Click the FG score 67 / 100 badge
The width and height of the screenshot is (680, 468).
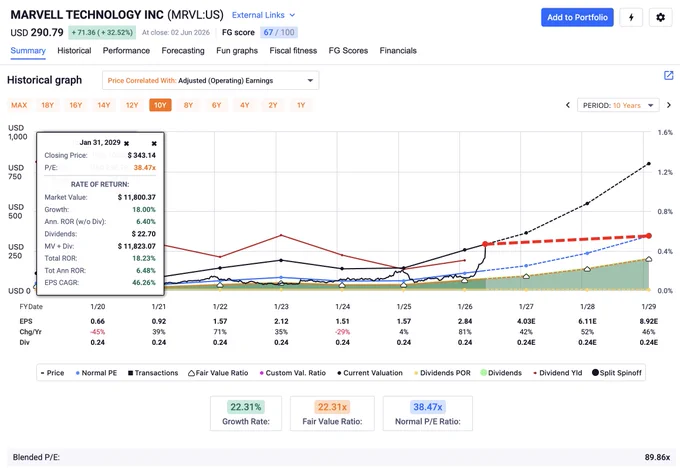pyautogui.click(x=279, y=33)
